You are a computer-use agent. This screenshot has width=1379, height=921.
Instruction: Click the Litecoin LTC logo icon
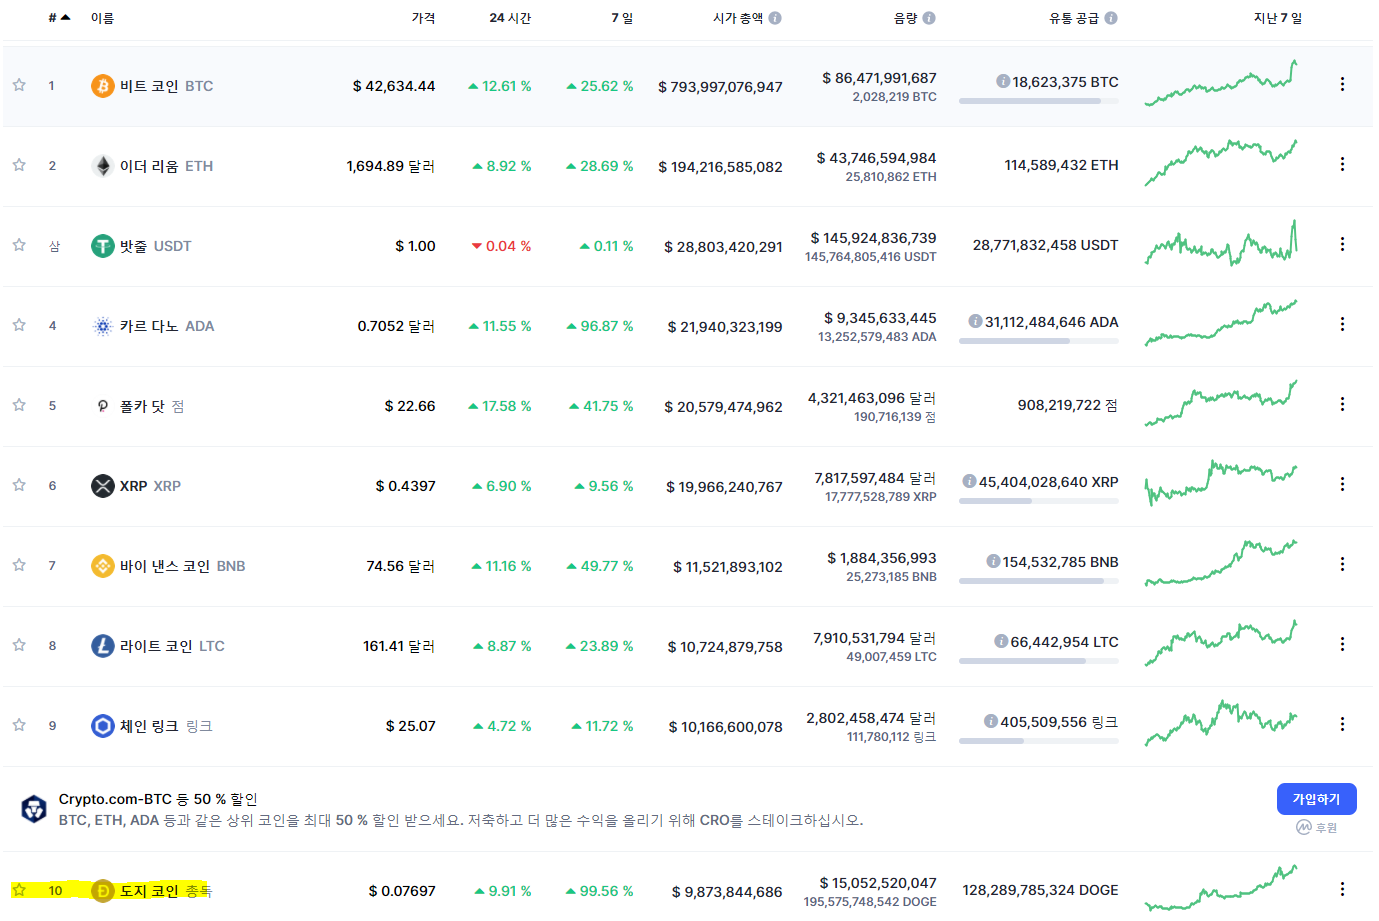pyautogui.click(x=103, y=646)
